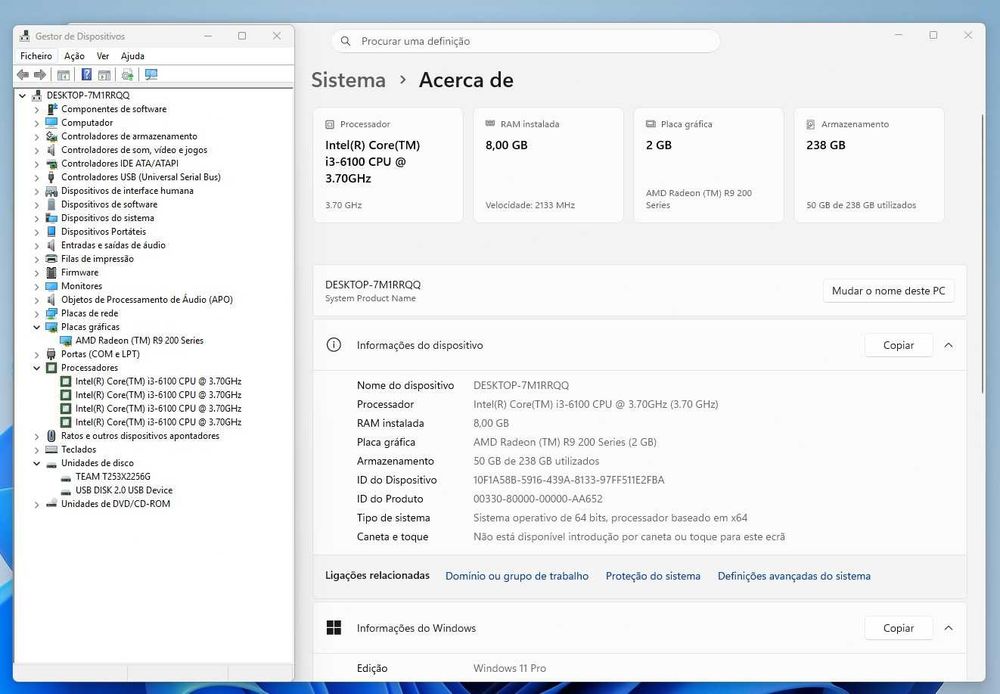Open Definições avançadas do sistema link
The width and height of the screenshot is (1000, 694).
pos(793,576)
